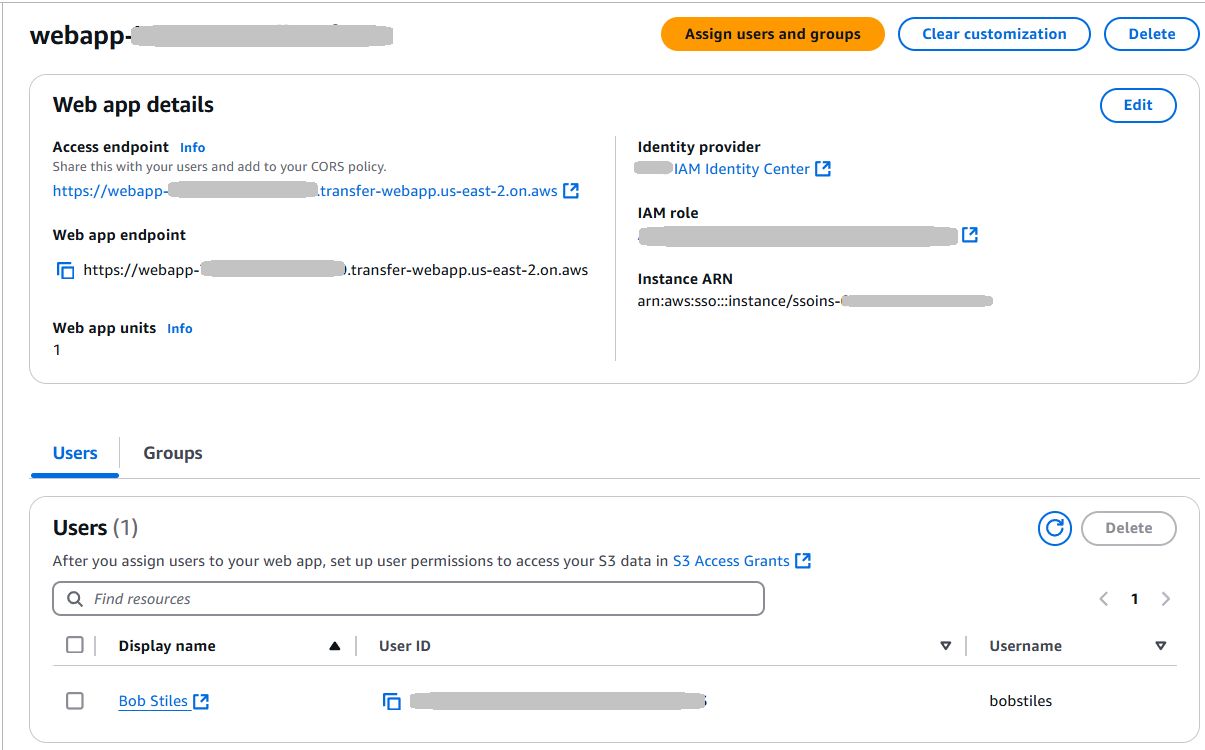This screenshot has width=1205, height=750.
Task: Copy the Web app endpoint URL
Action: click(x=66, y=270)
